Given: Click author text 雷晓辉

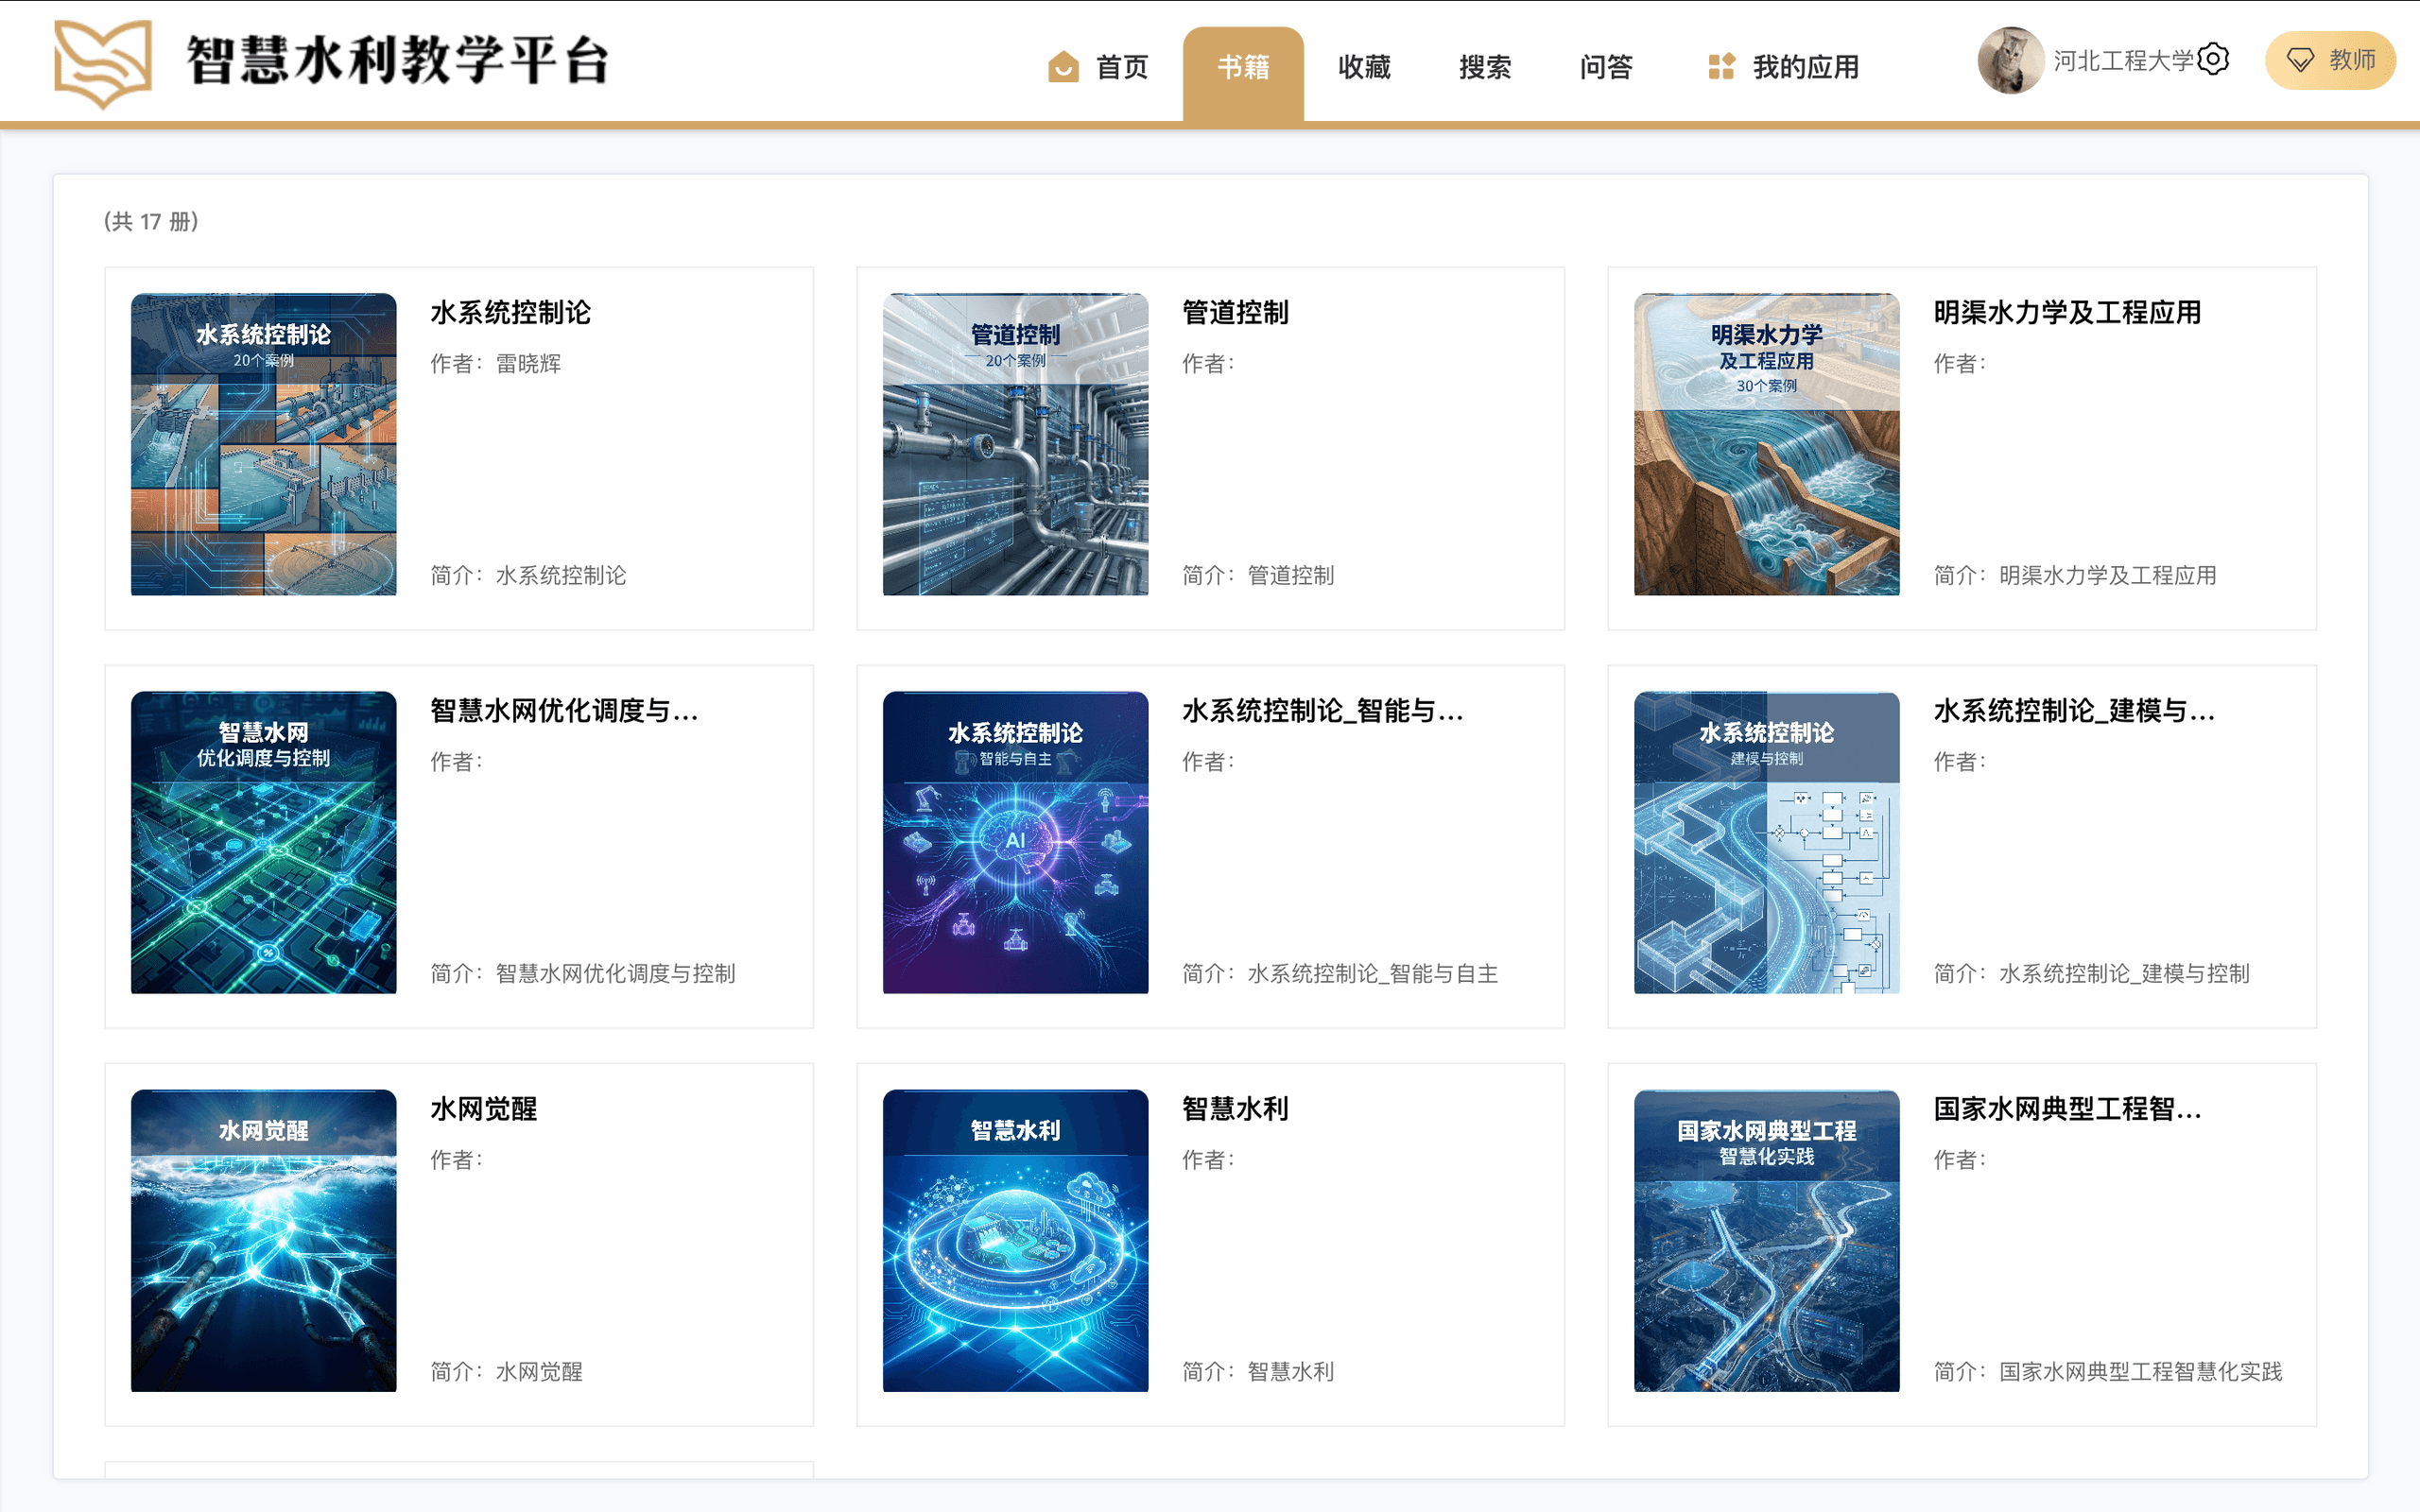Looking at the screenshot, I should click(528, 363).
